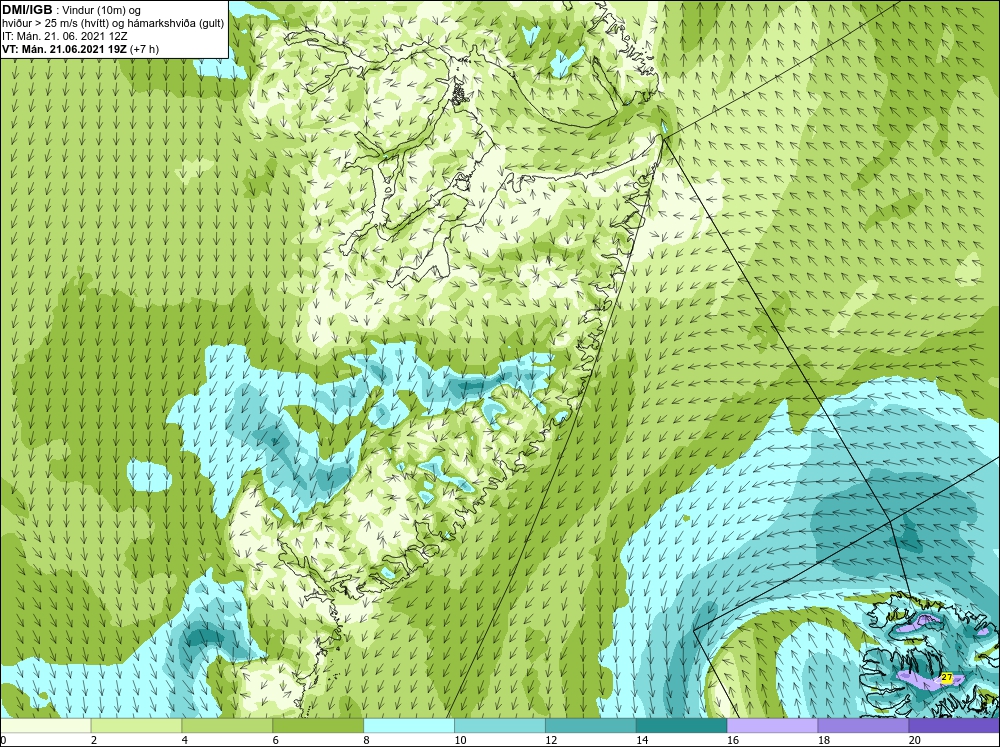Viewport: 1000px width, 747px height.
Task: Click the 0–2 m/s color swatch
Action: click(x=45, y=725)
